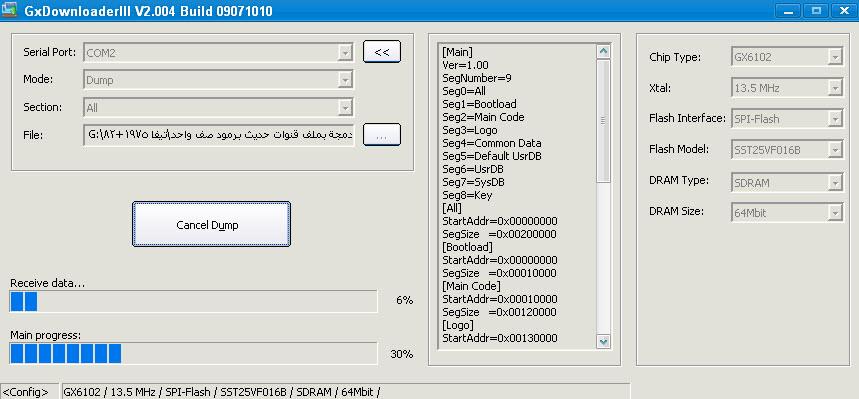Click the "Receive data..." label
859x399 pixels.
pos(48,283)
